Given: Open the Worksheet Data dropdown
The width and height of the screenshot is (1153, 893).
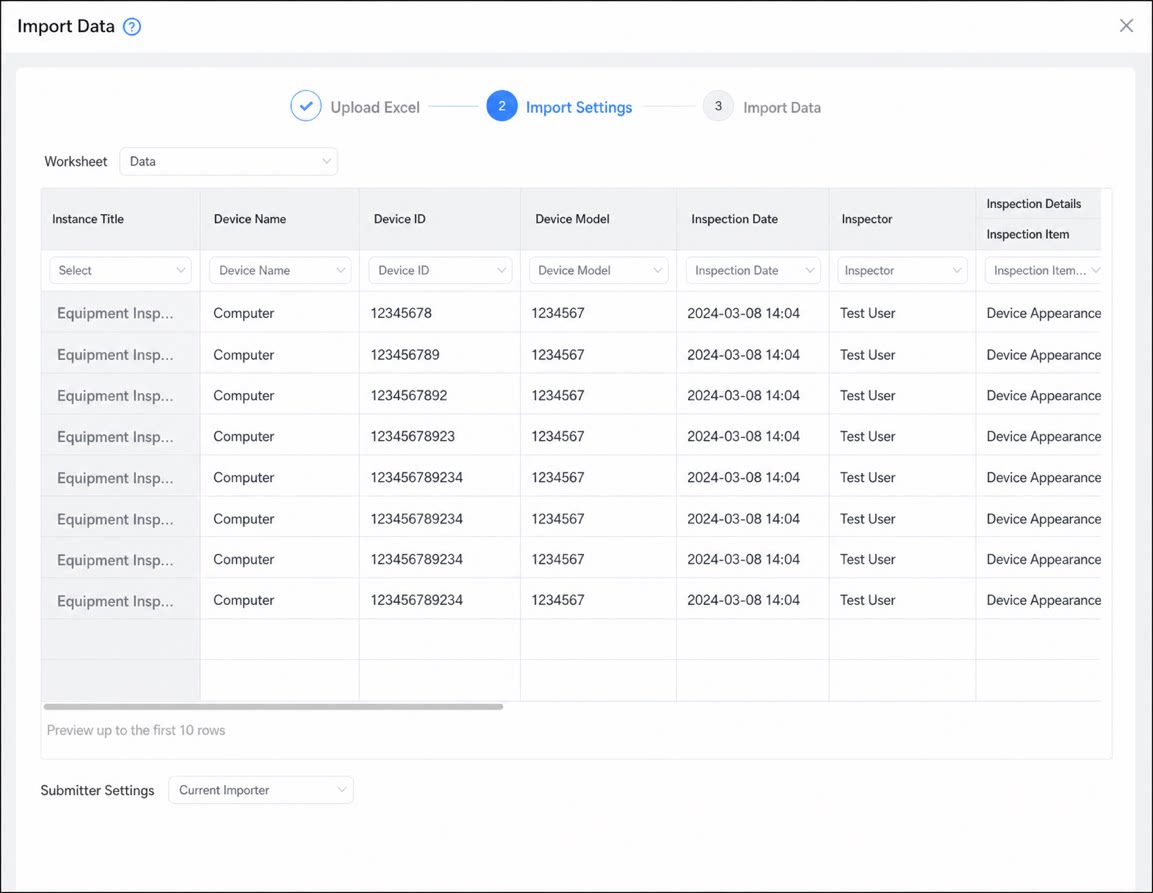Looking at the screenshot, I should click(229, 161).
